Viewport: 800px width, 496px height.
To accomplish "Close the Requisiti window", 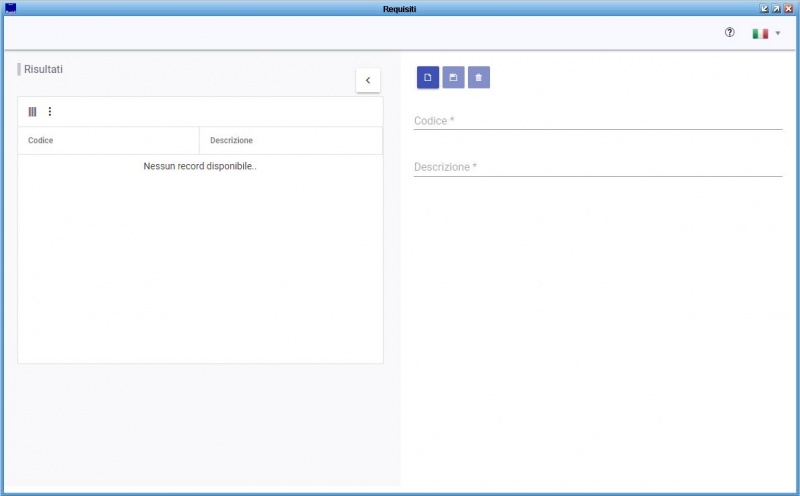I will (x=788, y=9).
